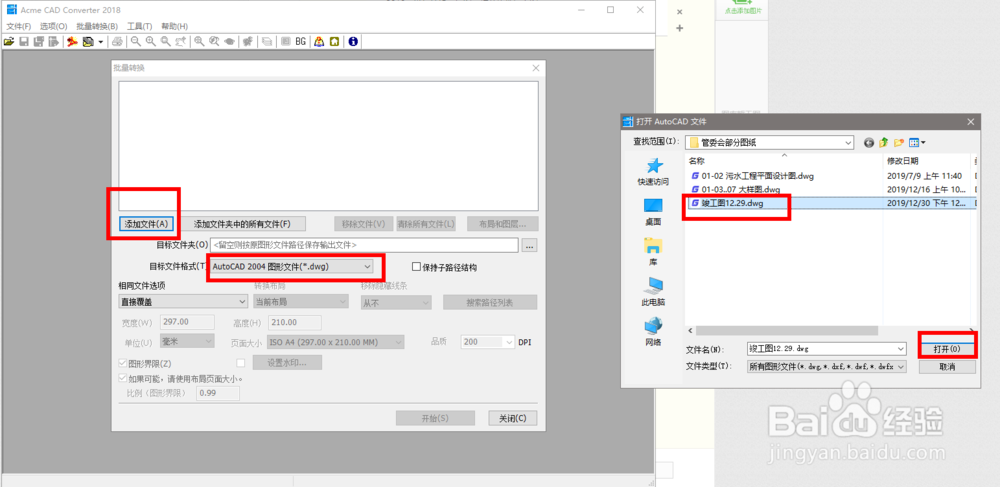Open the 目标文件格式 AutoCAD 2004 dropdown
The height and width of the screenshot is (487, 1000).
point(292,266)
